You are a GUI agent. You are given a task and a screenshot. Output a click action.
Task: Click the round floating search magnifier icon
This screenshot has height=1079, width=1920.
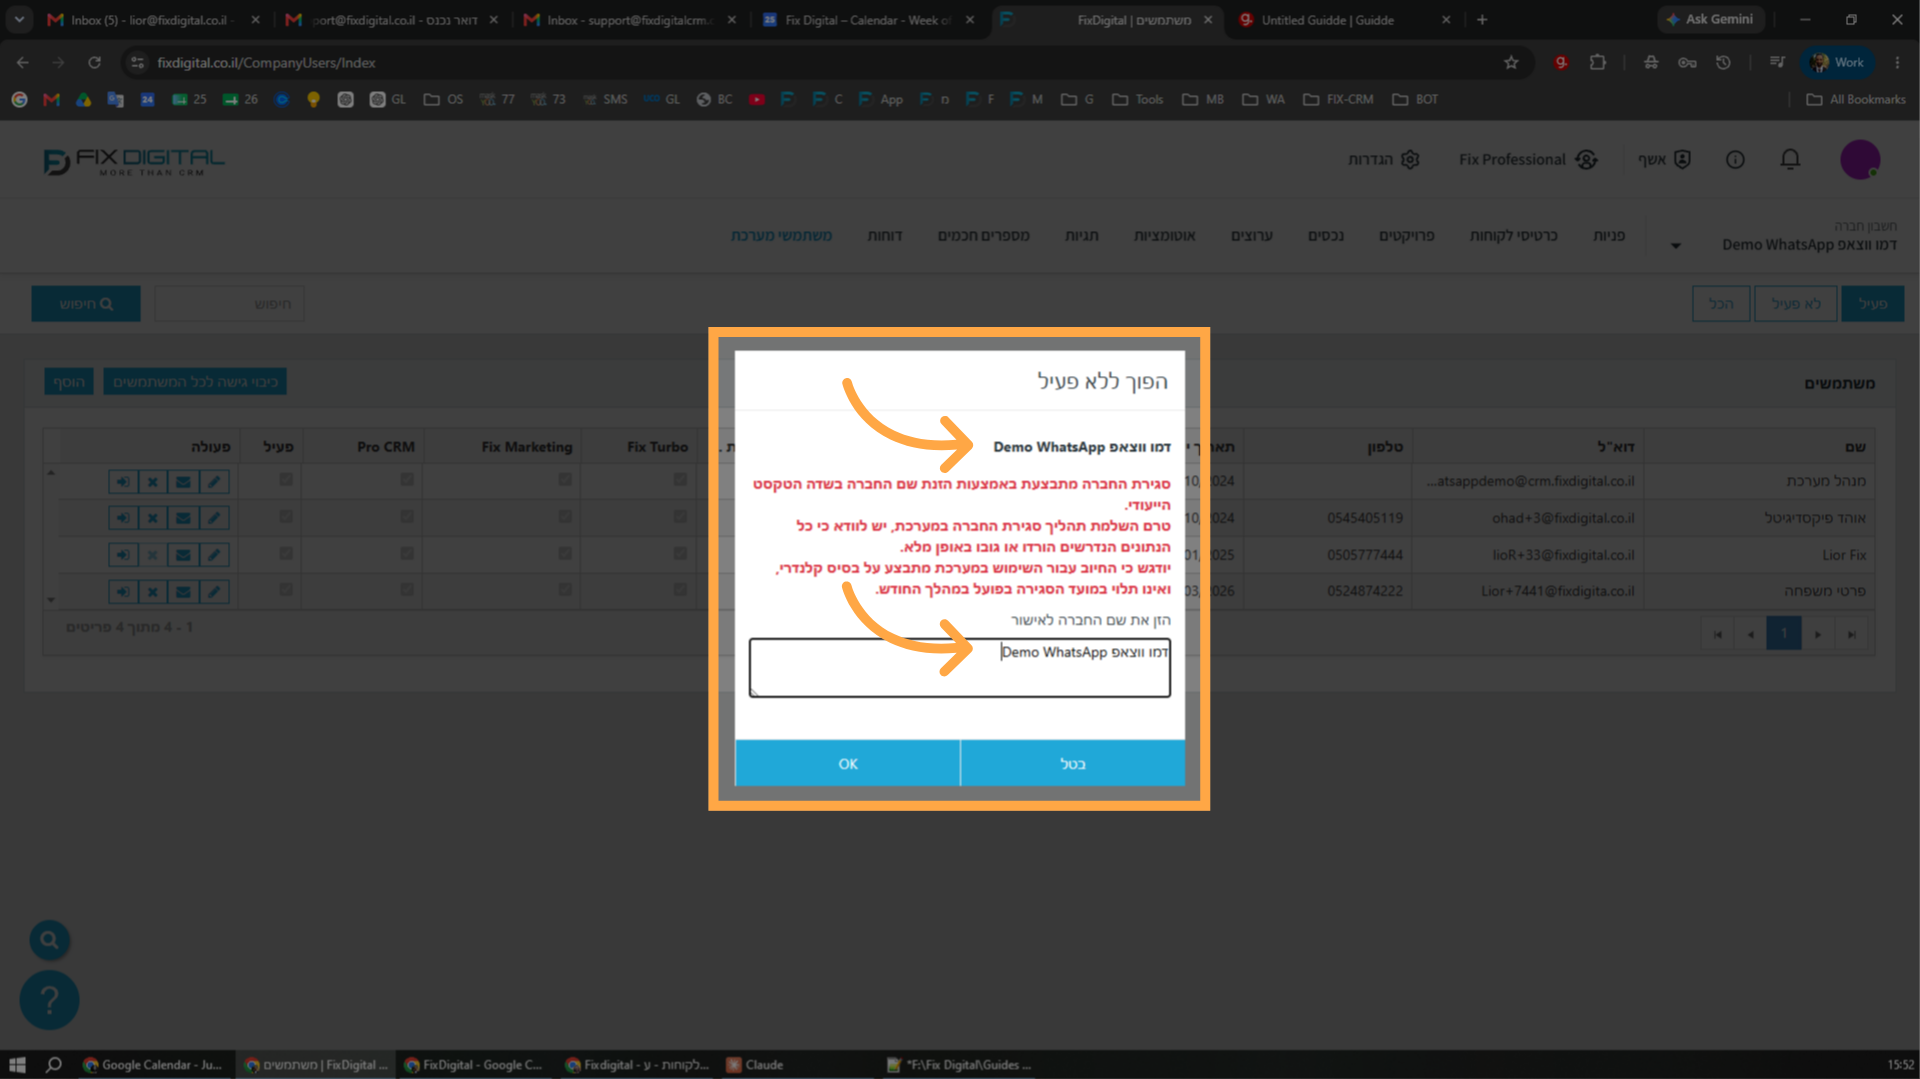[x=49, y=940]
